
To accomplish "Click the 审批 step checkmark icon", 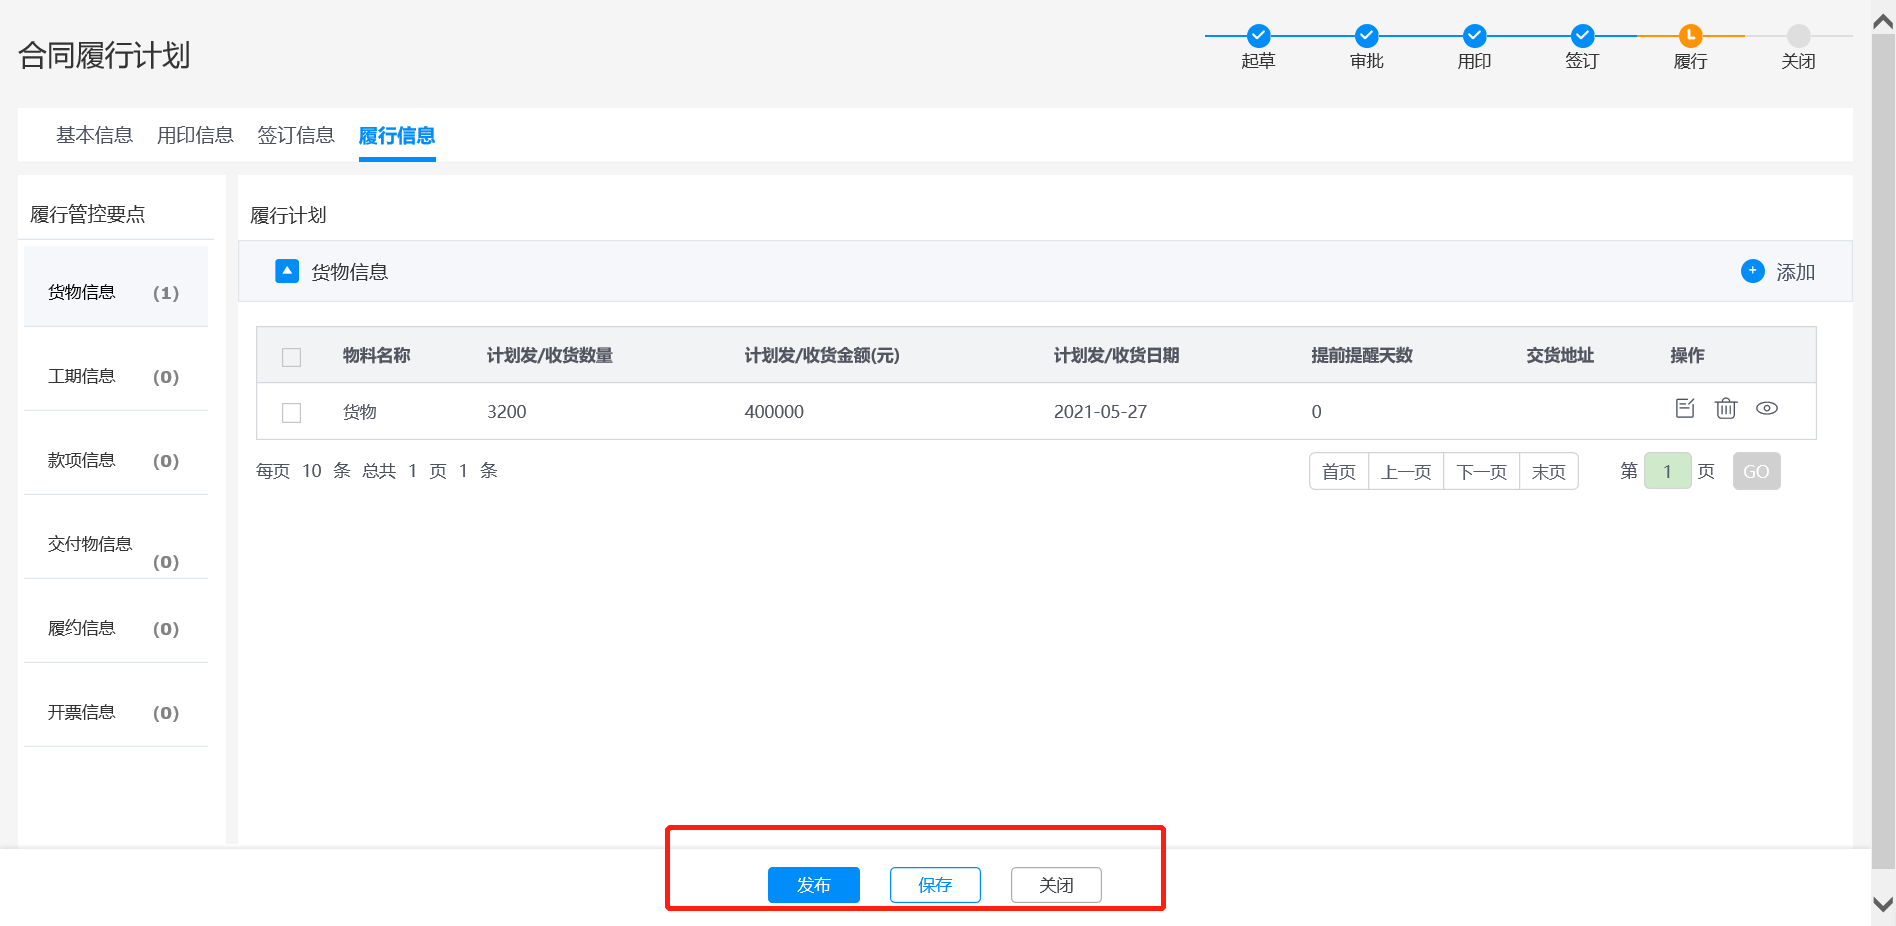I will [1367, 36].
